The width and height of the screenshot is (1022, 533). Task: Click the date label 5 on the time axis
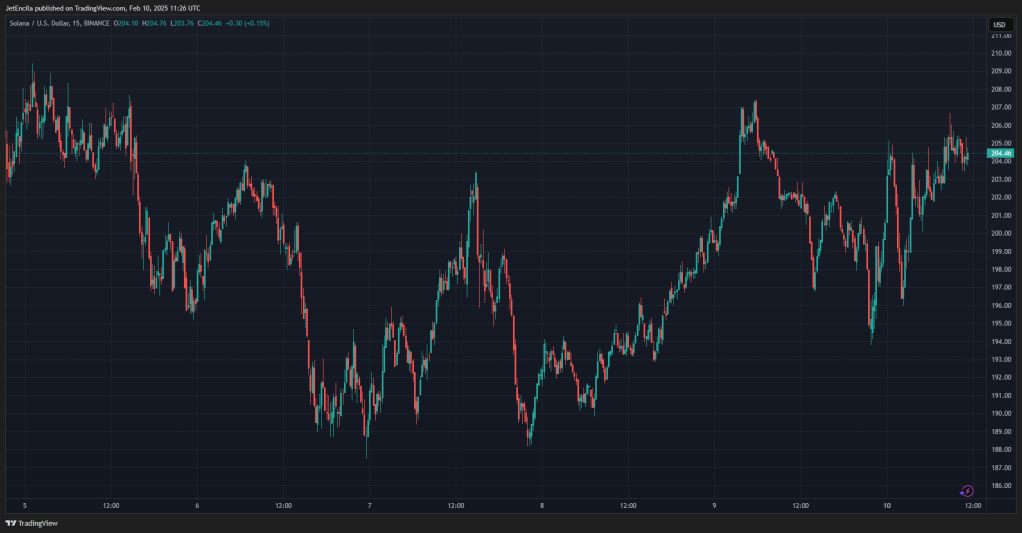(25, 506)
